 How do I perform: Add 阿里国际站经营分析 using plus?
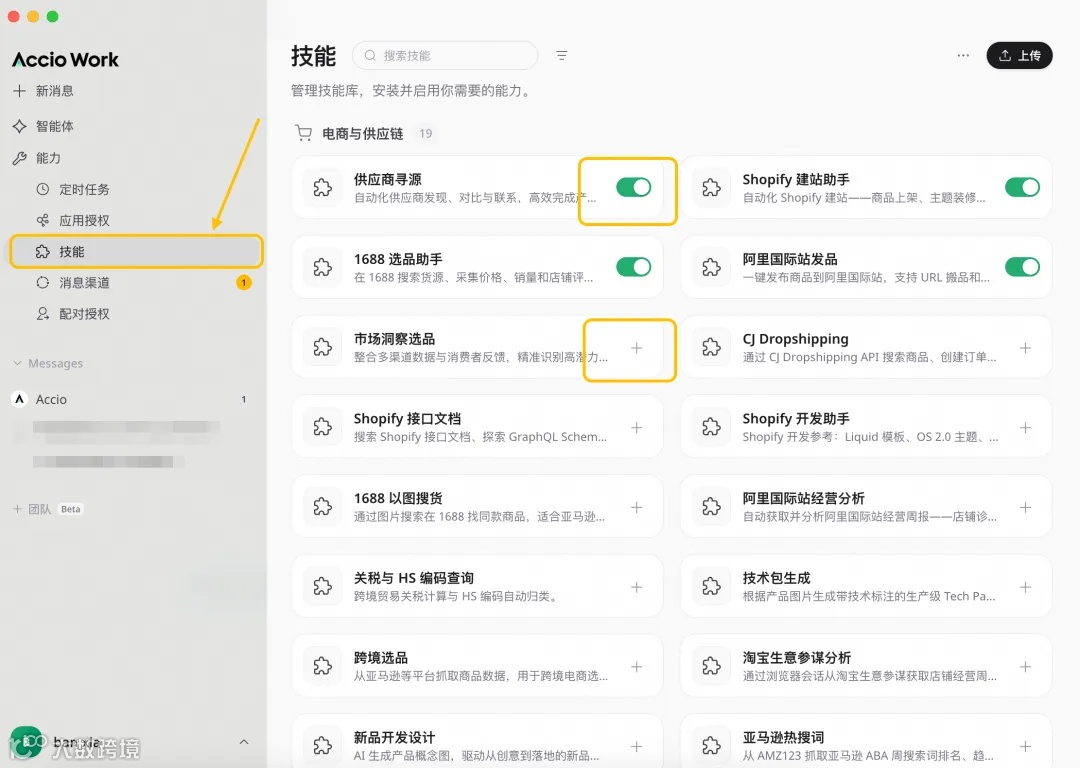[1025, 508]
